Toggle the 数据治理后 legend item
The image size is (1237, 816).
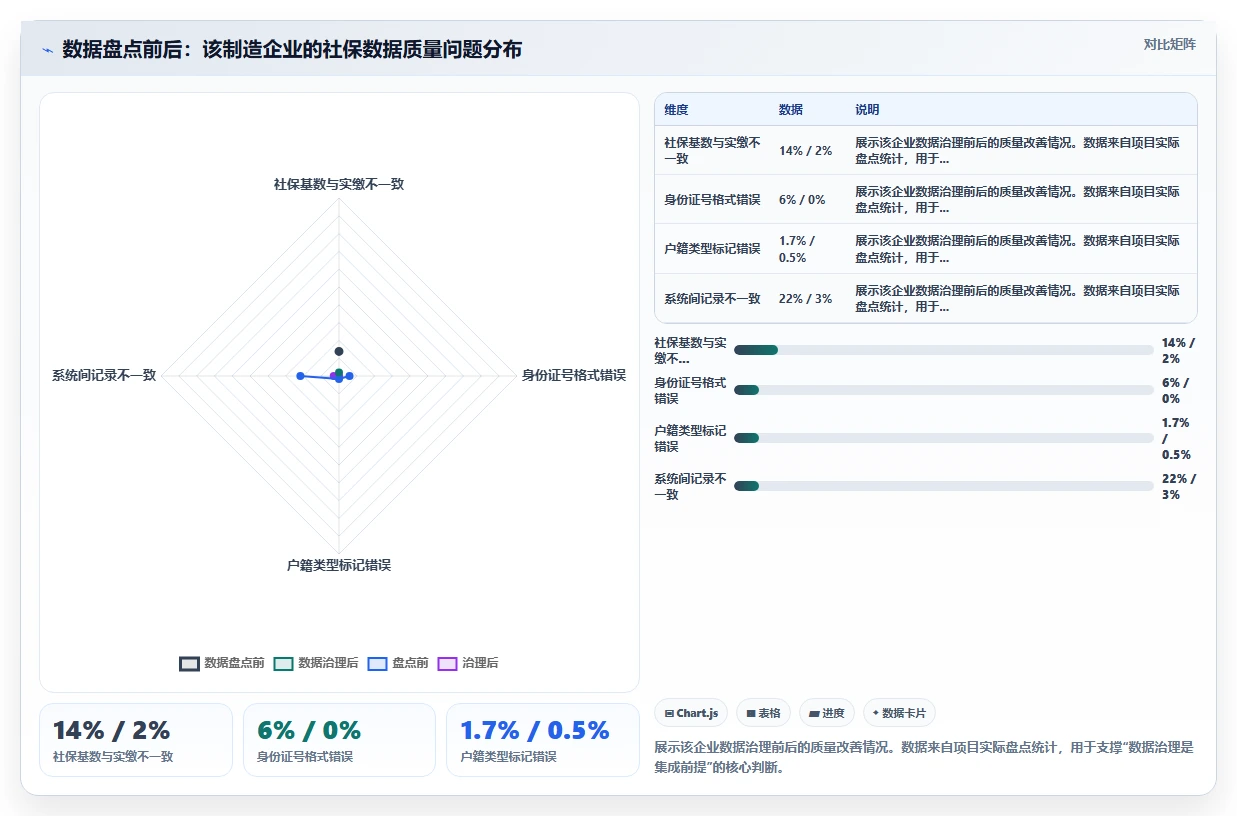pyautogui.click(x=316, y=663)
